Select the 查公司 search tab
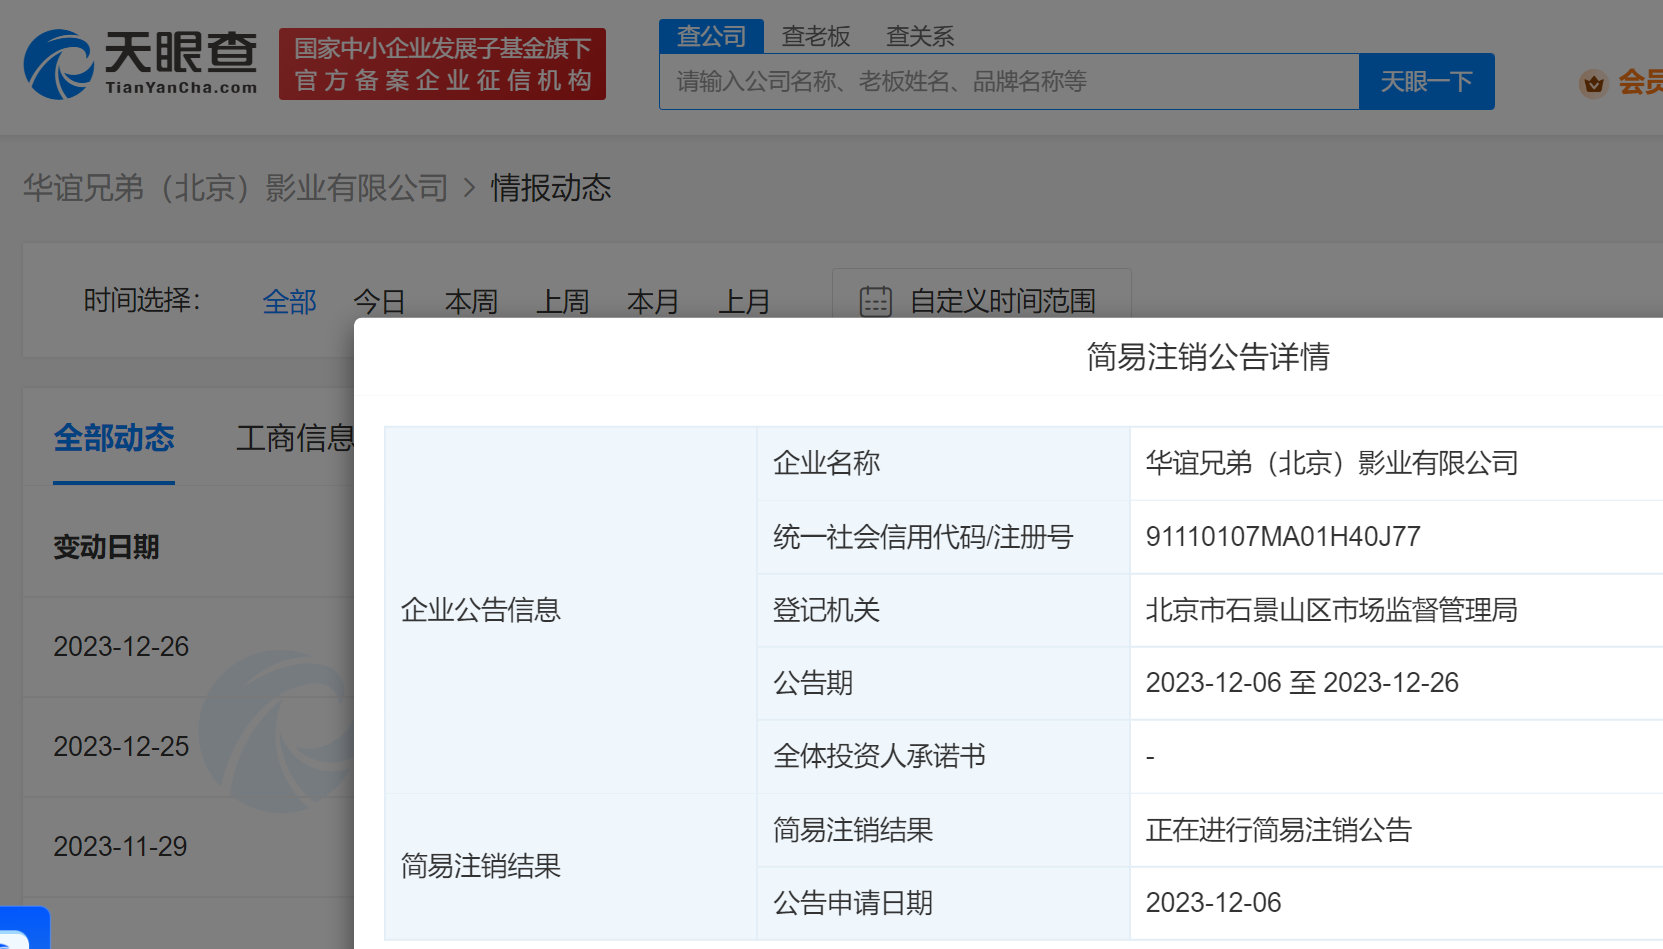The height and width of the screenshot is (949, 1663). (711, 36)
